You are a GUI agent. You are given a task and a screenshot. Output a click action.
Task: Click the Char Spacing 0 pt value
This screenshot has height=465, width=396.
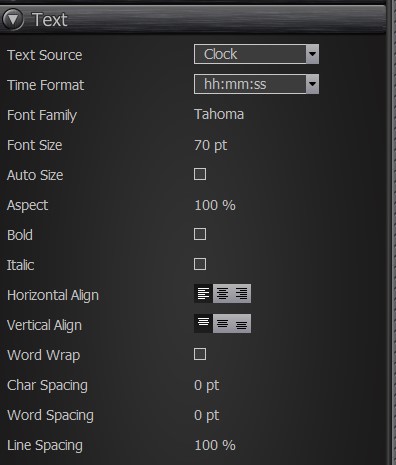207,385
